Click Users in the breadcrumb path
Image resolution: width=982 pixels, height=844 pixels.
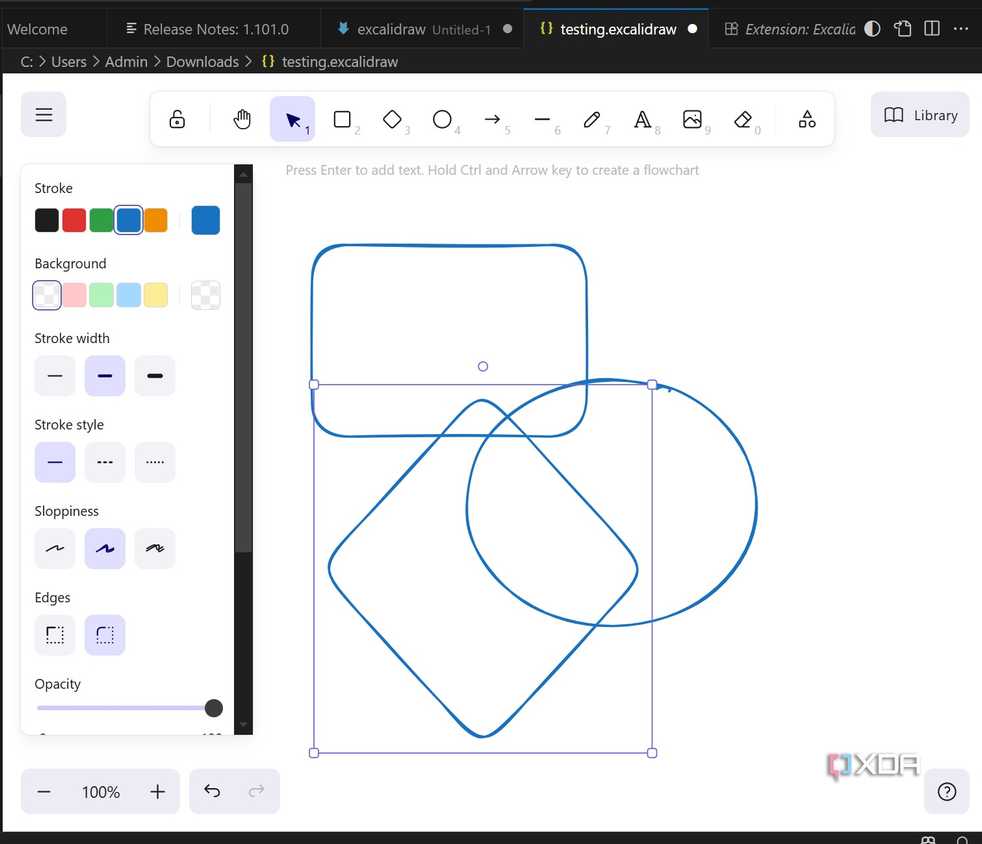[69, 62]
